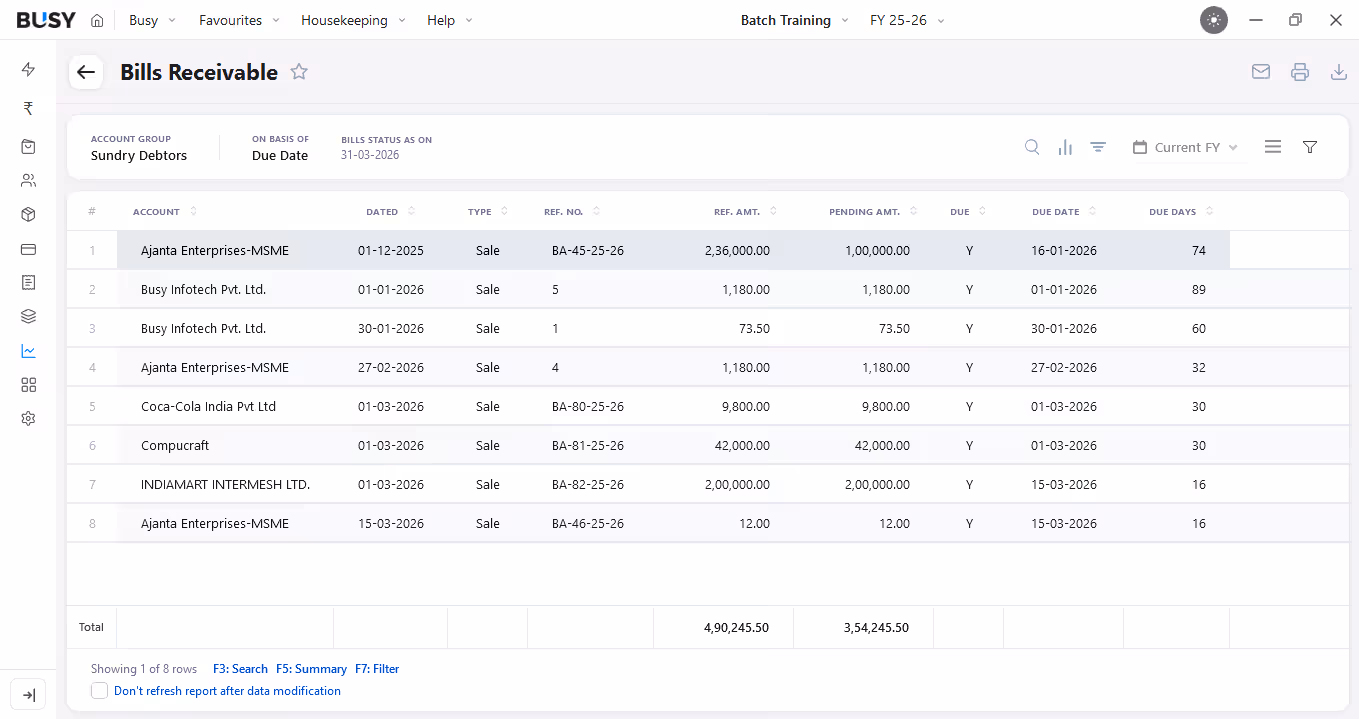Open the rupee accounts sidebar icon

[28, 108]
